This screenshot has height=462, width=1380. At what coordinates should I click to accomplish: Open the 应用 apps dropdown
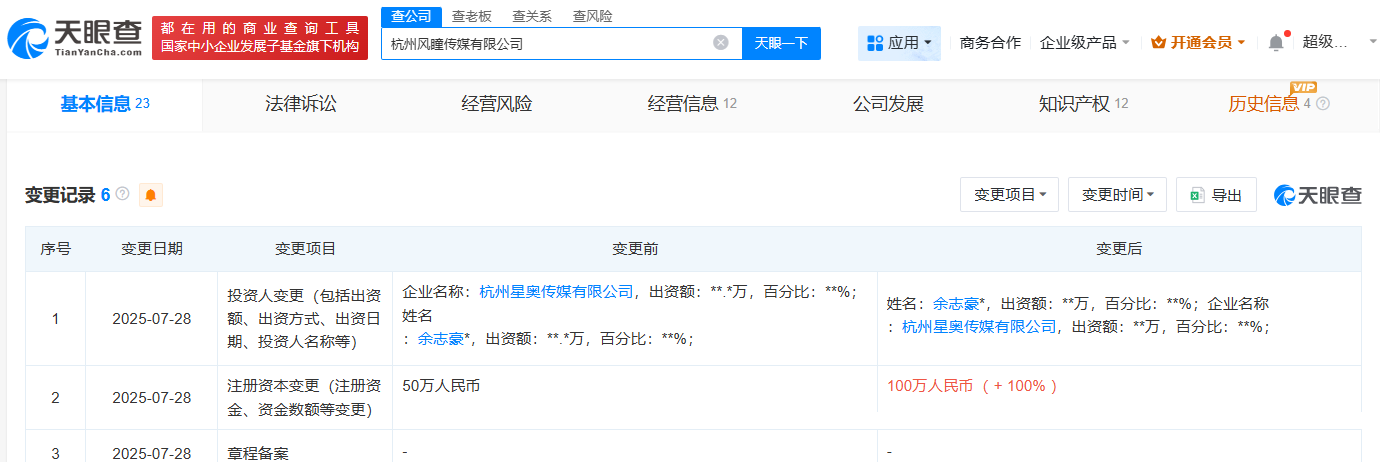[x=899, y=43]
